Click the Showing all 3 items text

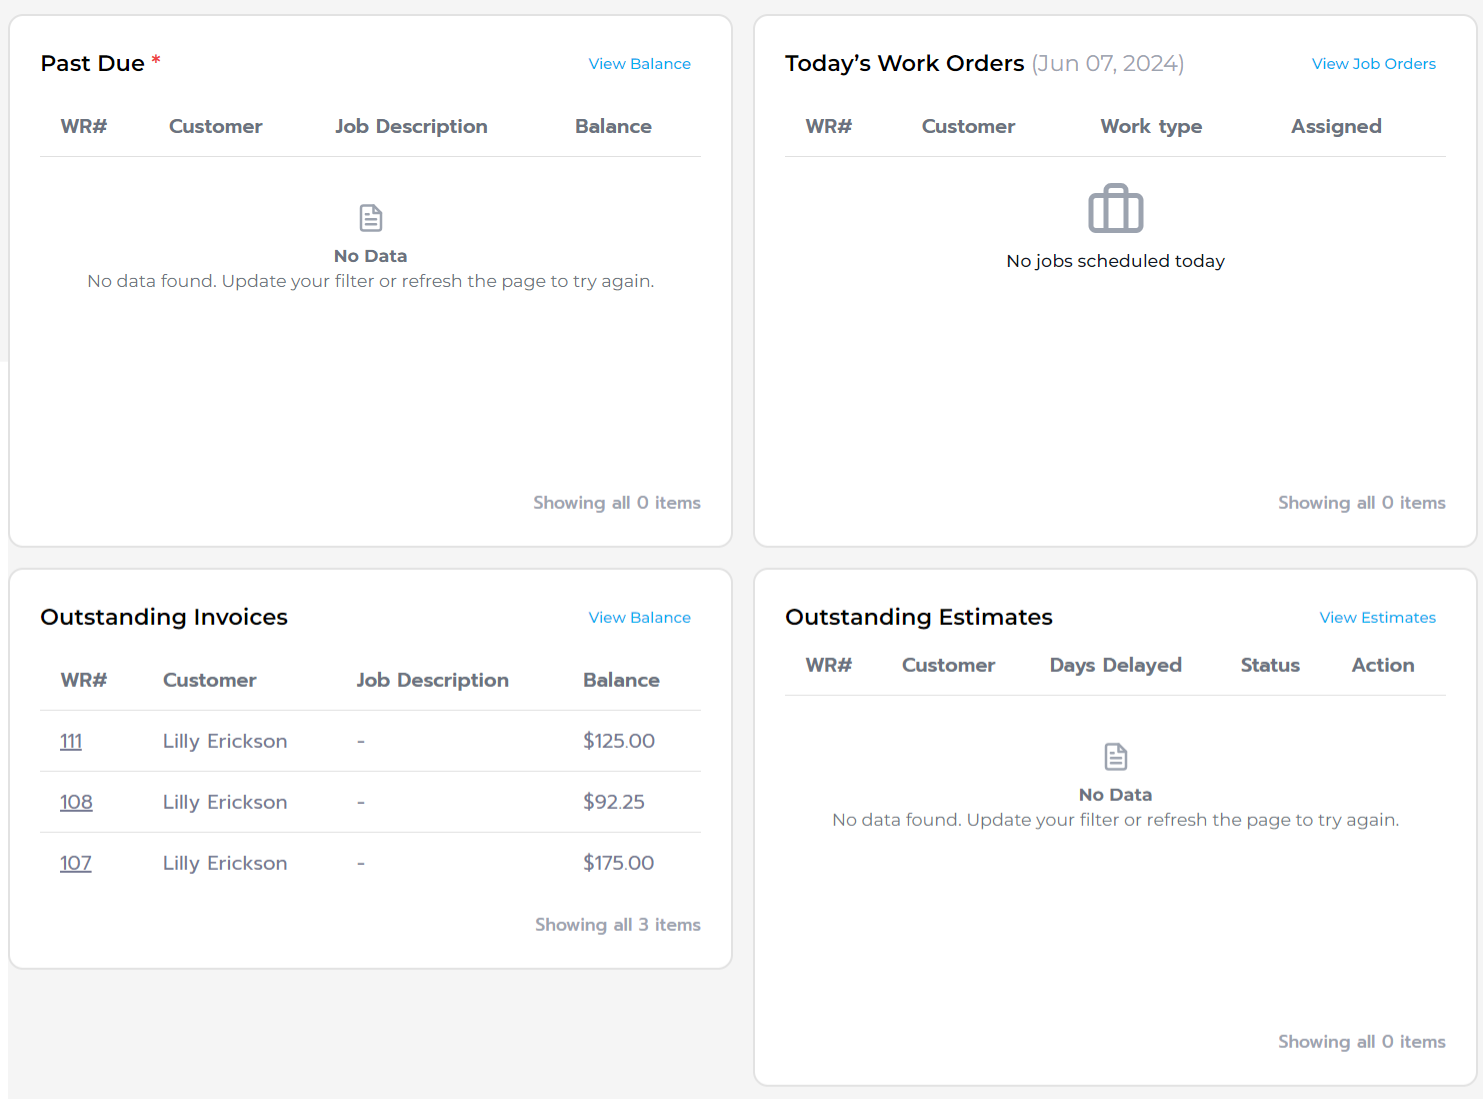pos(618,924)
